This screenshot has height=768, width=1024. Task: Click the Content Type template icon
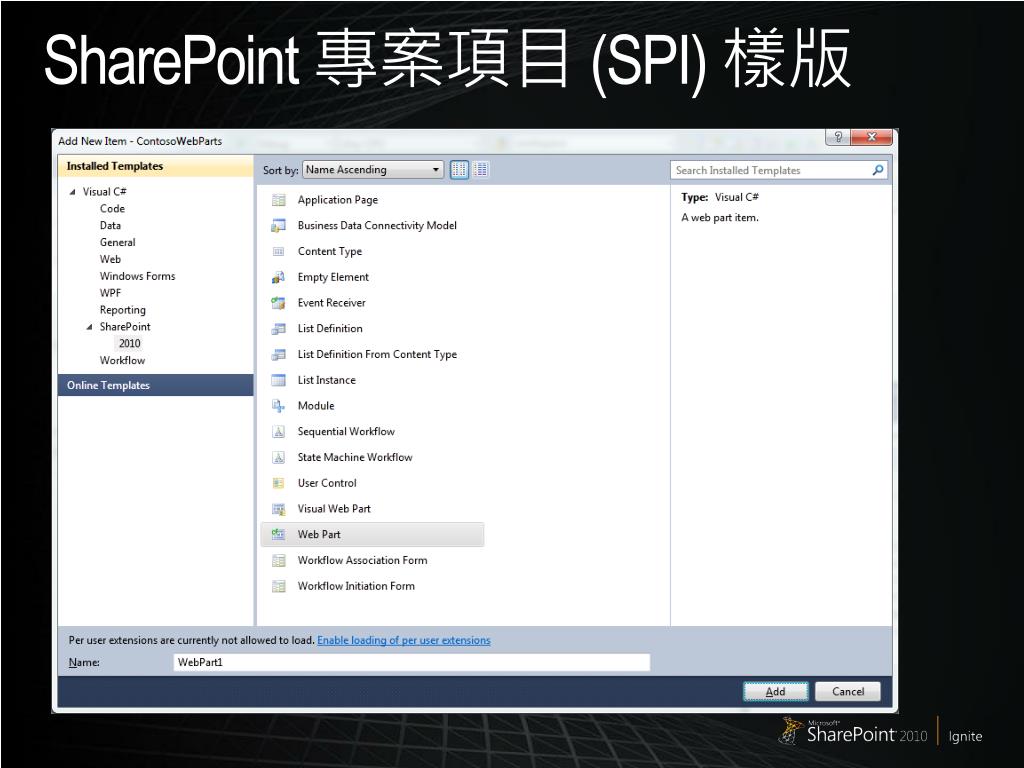coord(279,251)
